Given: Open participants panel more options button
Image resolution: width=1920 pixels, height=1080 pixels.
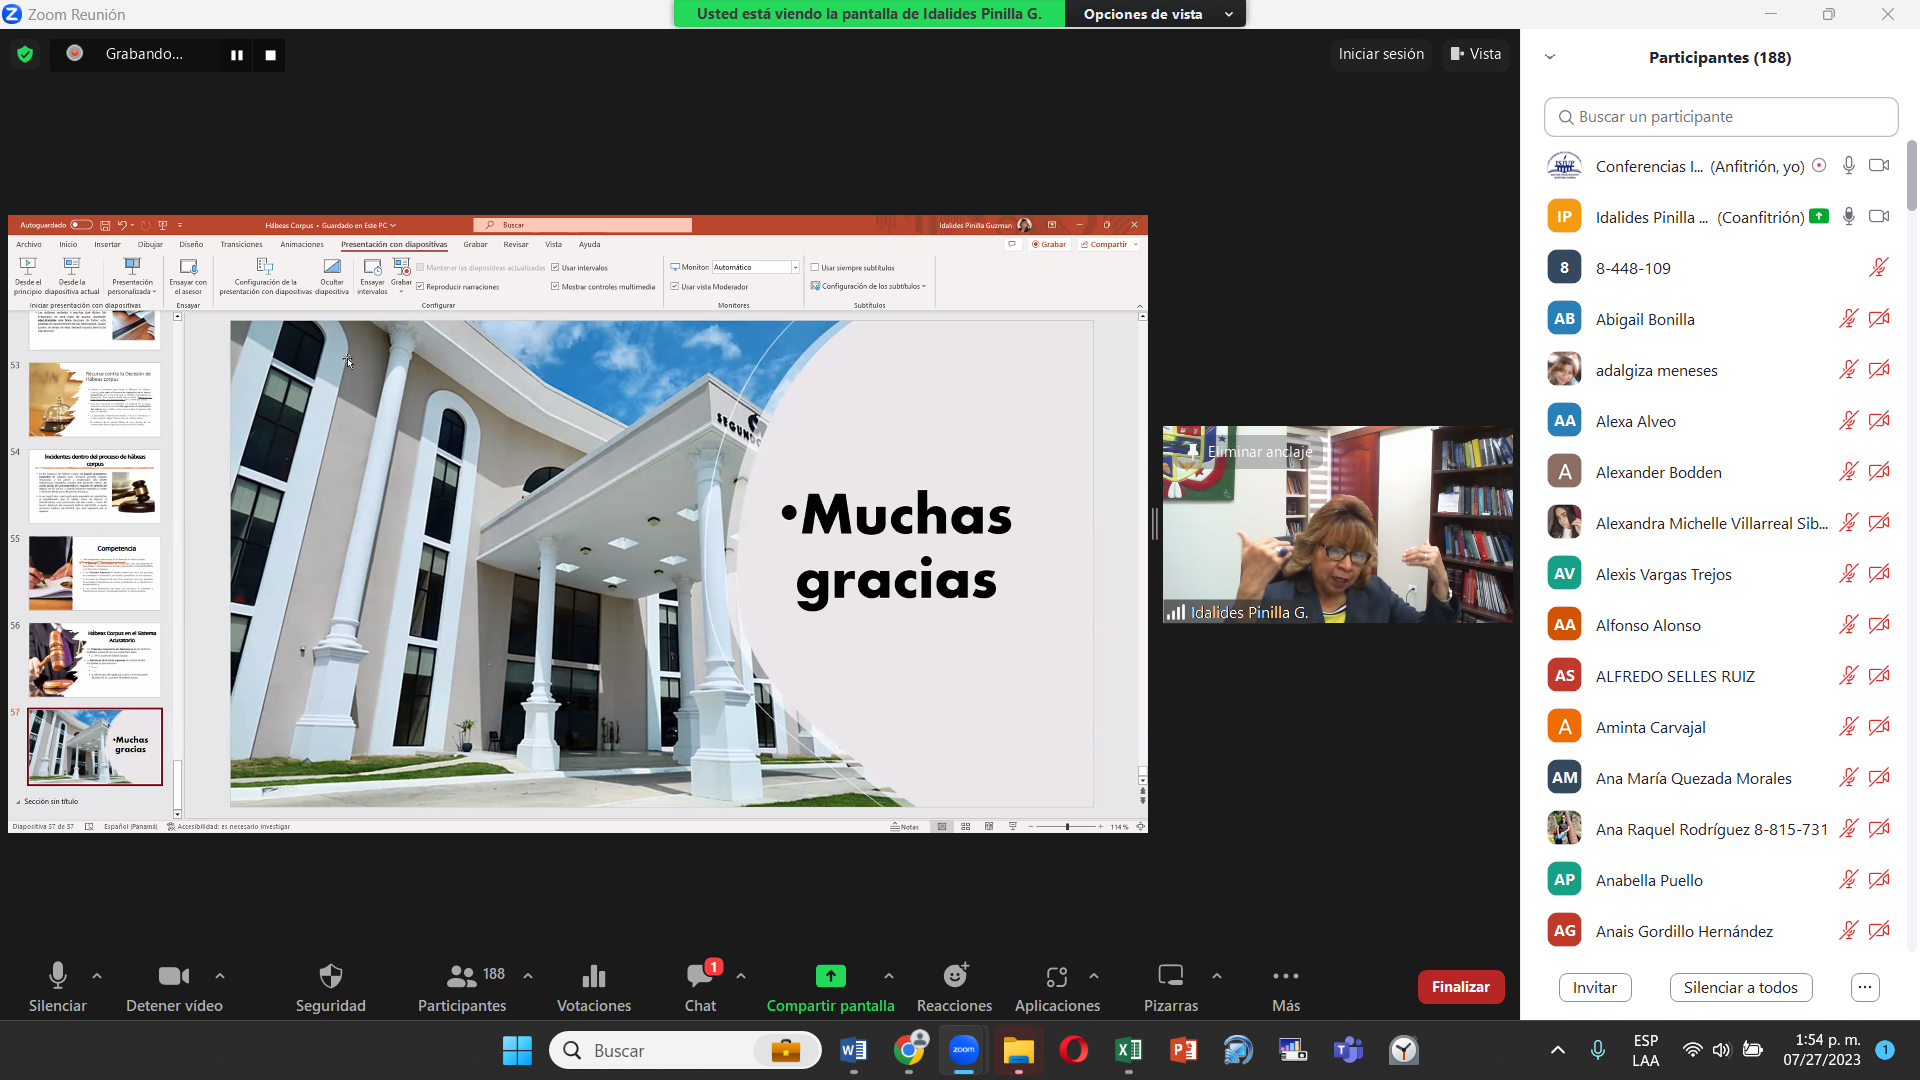Looking at the screenshot, I should [x=1865, y=987].
